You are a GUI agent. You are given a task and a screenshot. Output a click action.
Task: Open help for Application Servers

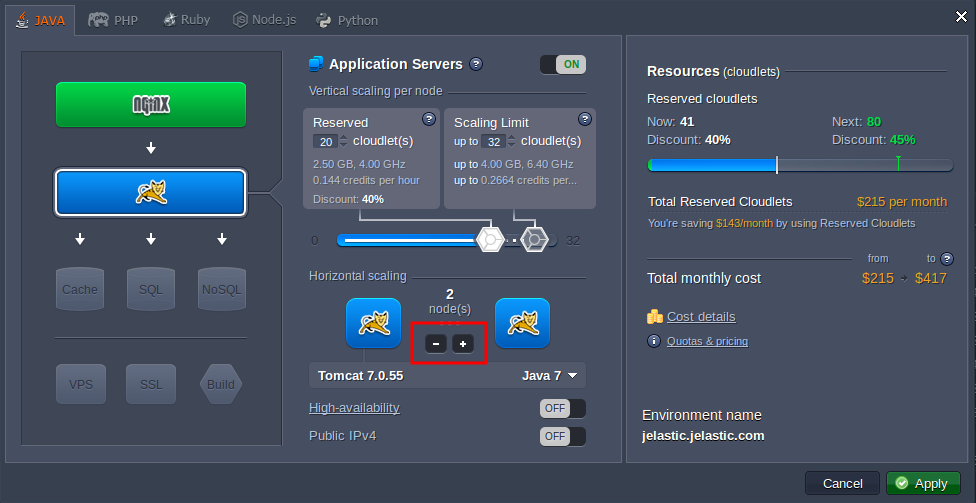[x=476, y=64]
